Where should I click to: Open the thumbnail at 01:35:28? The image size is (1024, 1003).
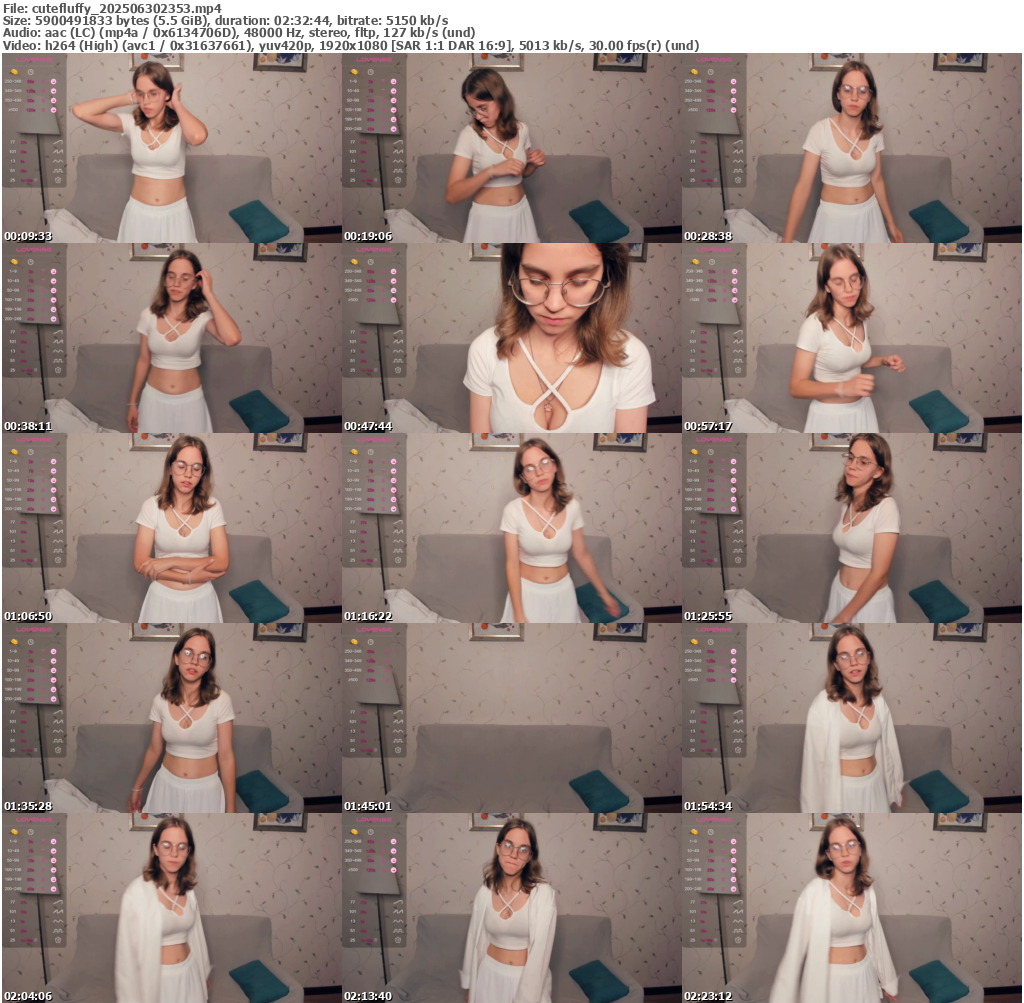pos(171,718)
